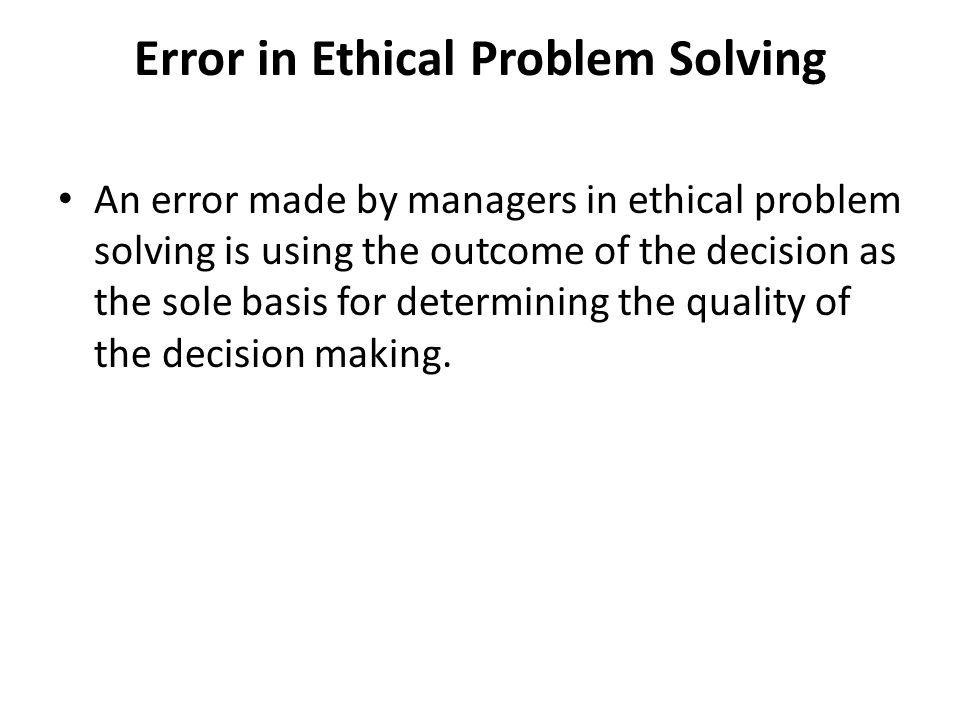Screen dimensions: 960x720
Task: Click the word 'made' in the first line
Action: 297,200
